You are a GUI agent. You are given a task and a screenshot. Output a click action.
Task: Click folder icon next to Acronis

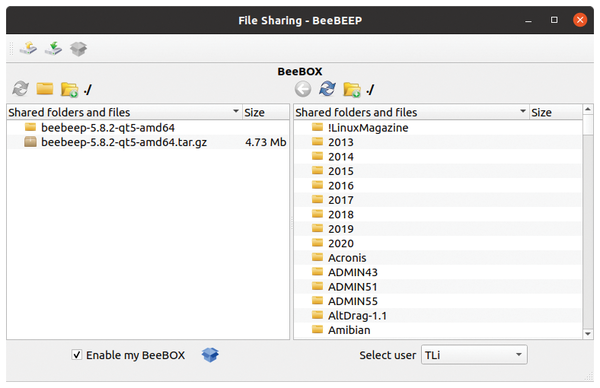tap(317, 257)
